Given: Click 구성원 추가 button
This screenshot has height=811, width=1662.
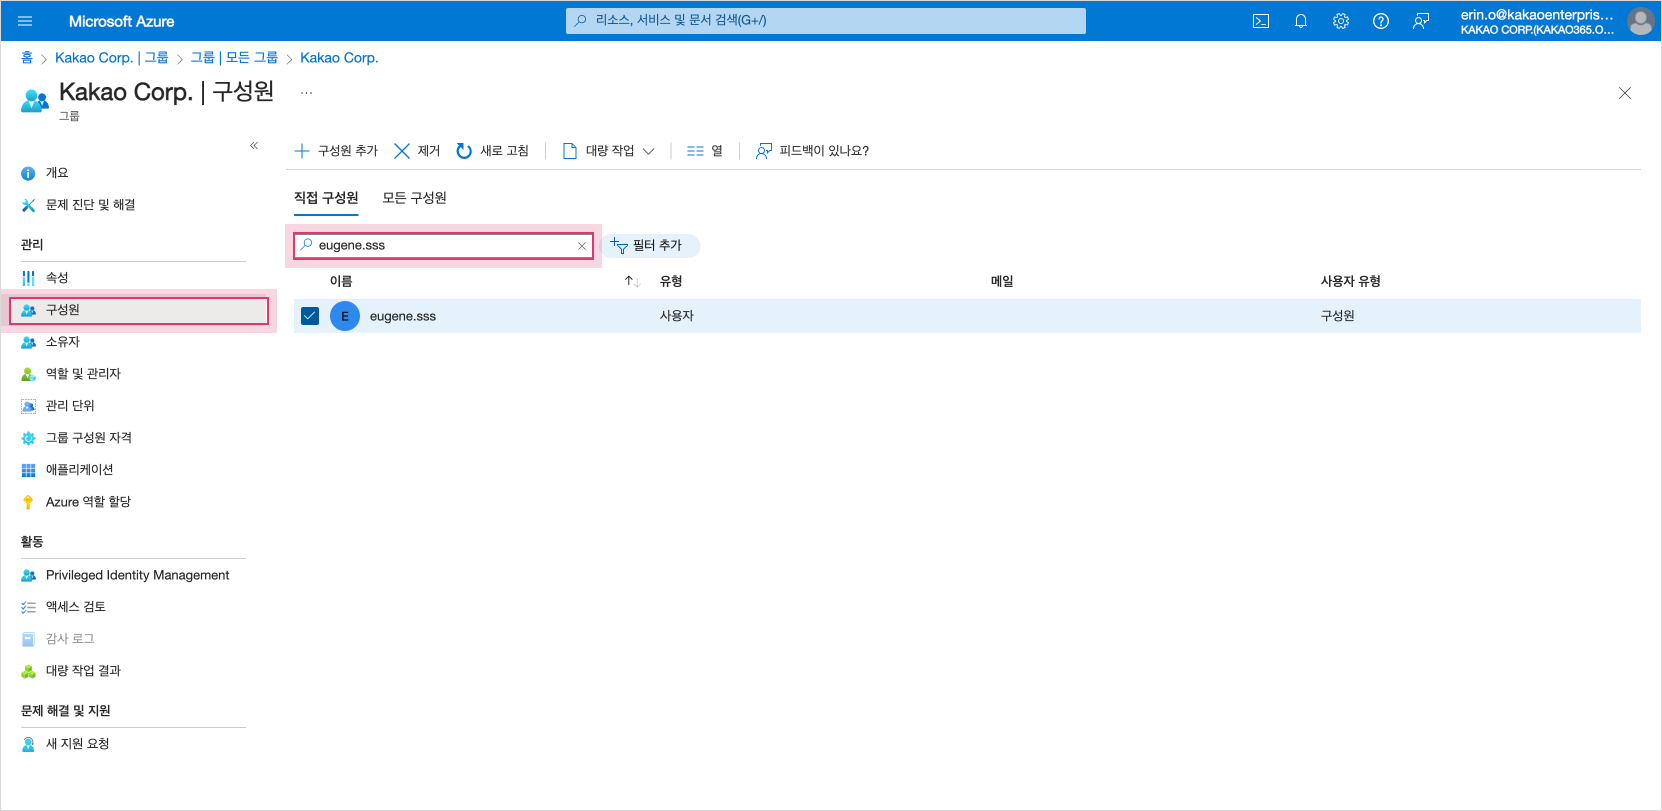Looking at the screenshot, I should pyautogui.click(x=336, y=151).
